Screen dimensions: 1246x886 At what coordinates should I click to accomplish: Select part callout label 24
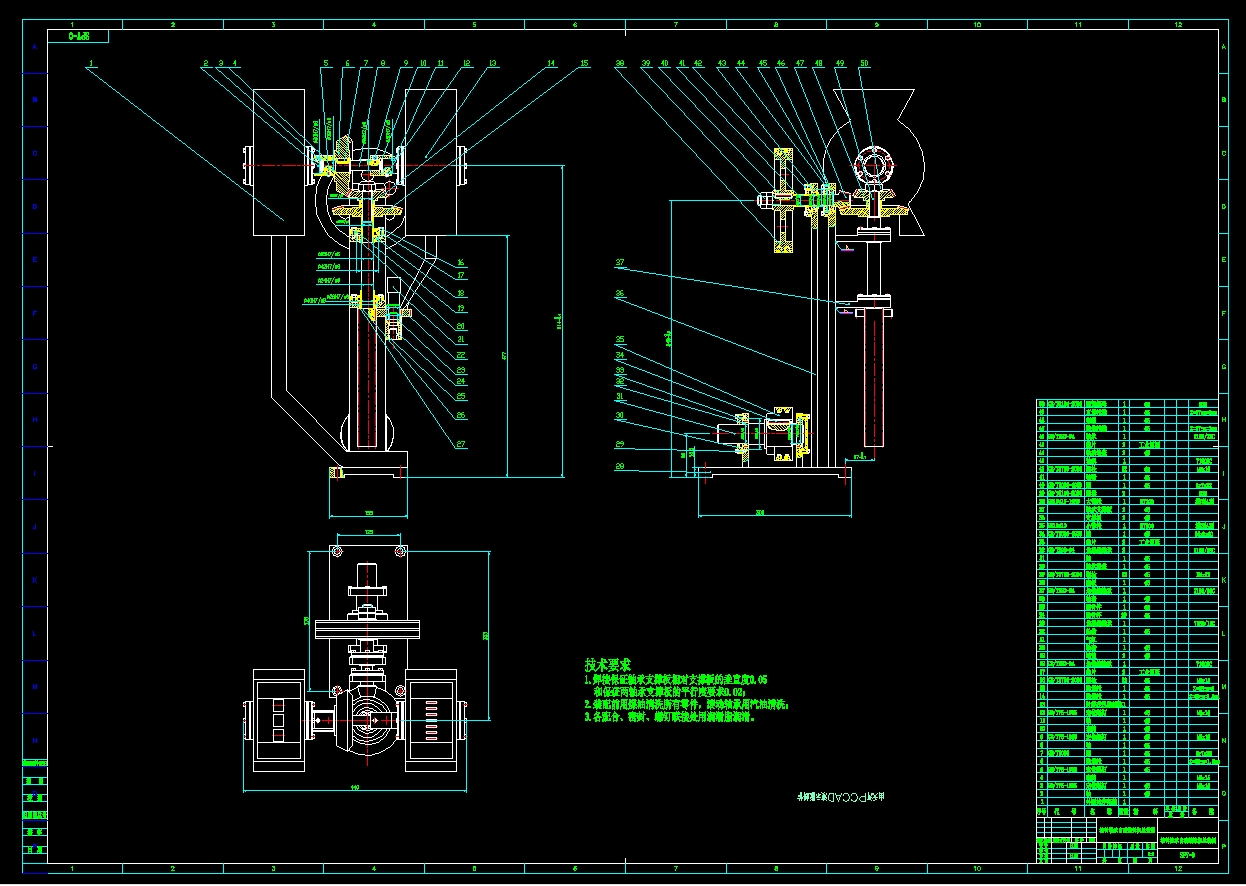click(x=461, y=381)
